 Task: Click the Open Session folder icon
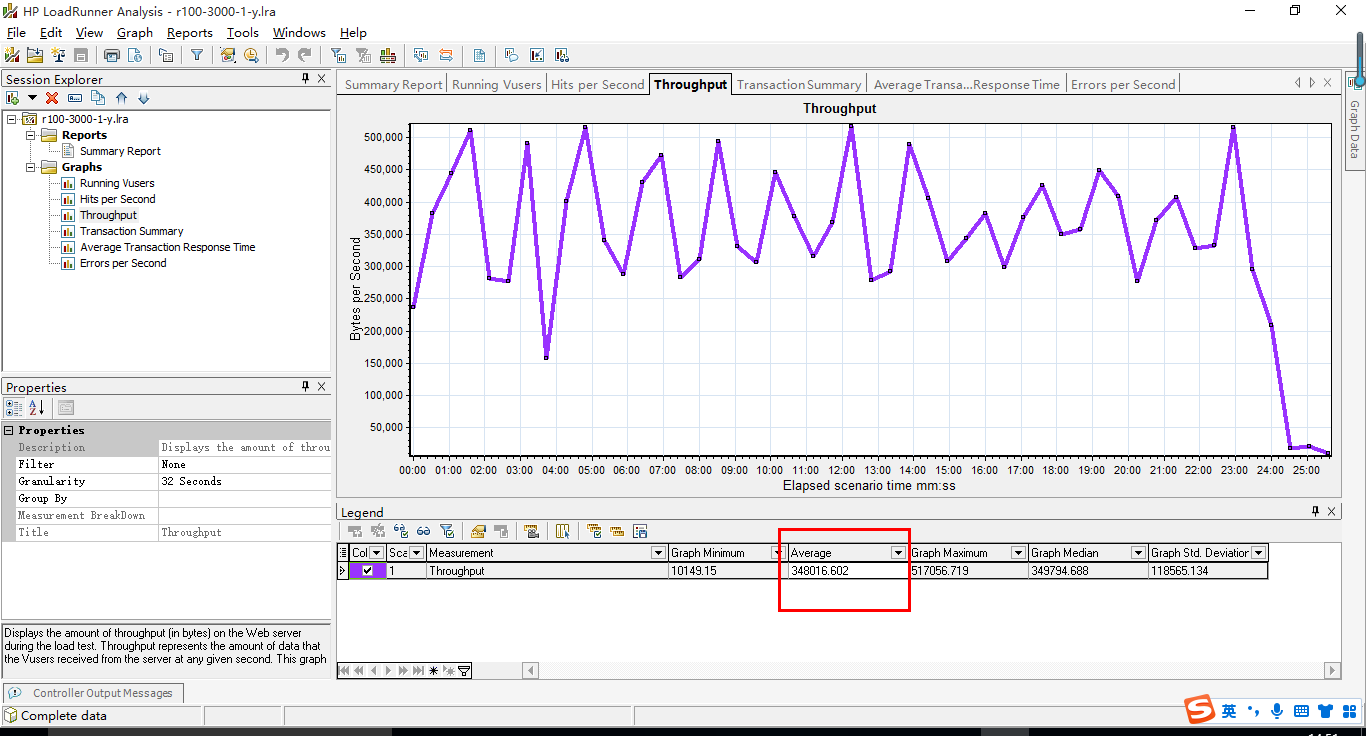click(x=35, y=55)
